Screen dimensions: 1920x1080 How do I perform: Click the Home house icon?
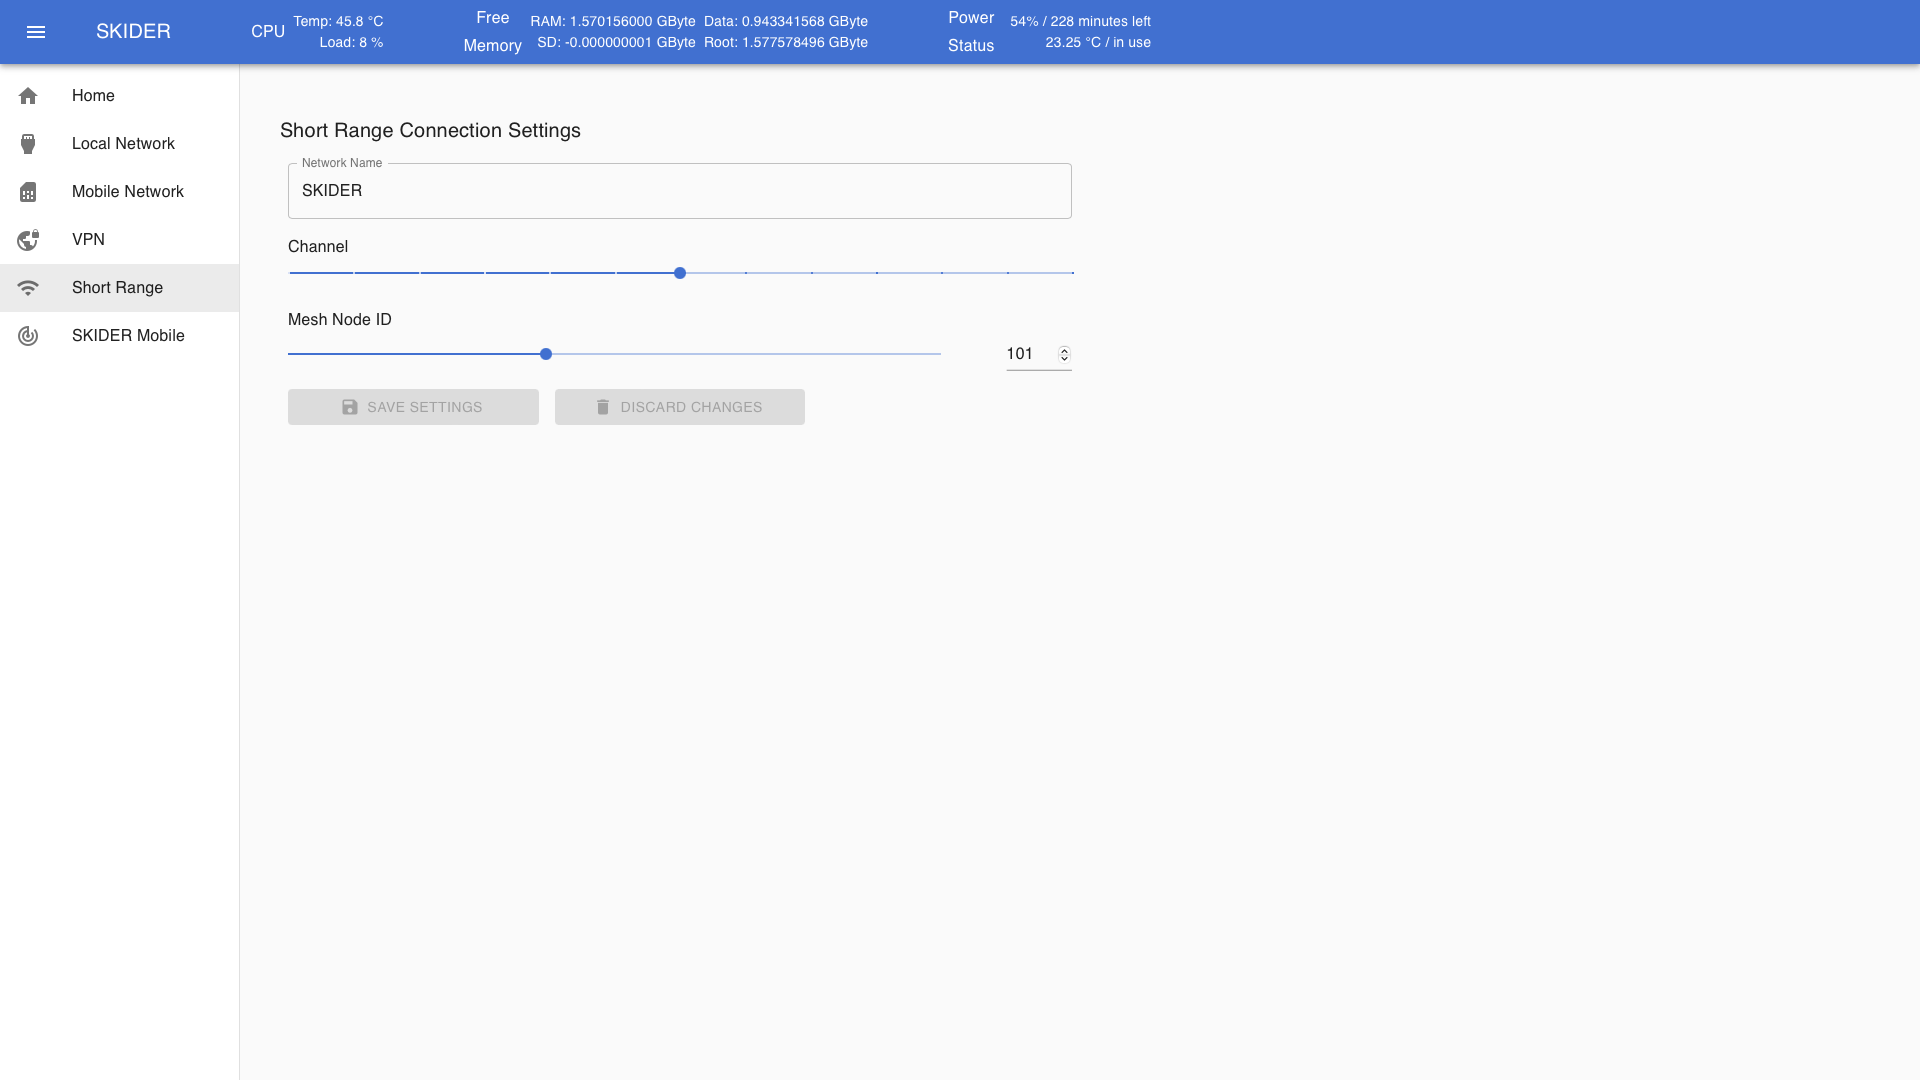tap(28, 96)
